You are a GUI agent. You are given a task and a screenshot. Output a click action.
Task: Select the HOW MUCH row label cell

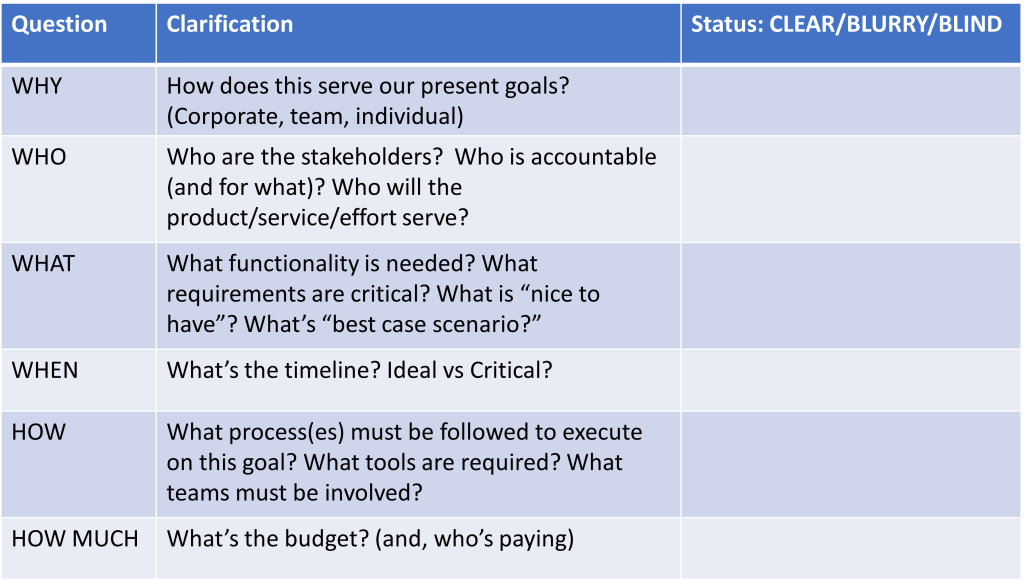(x=75, y=539)
